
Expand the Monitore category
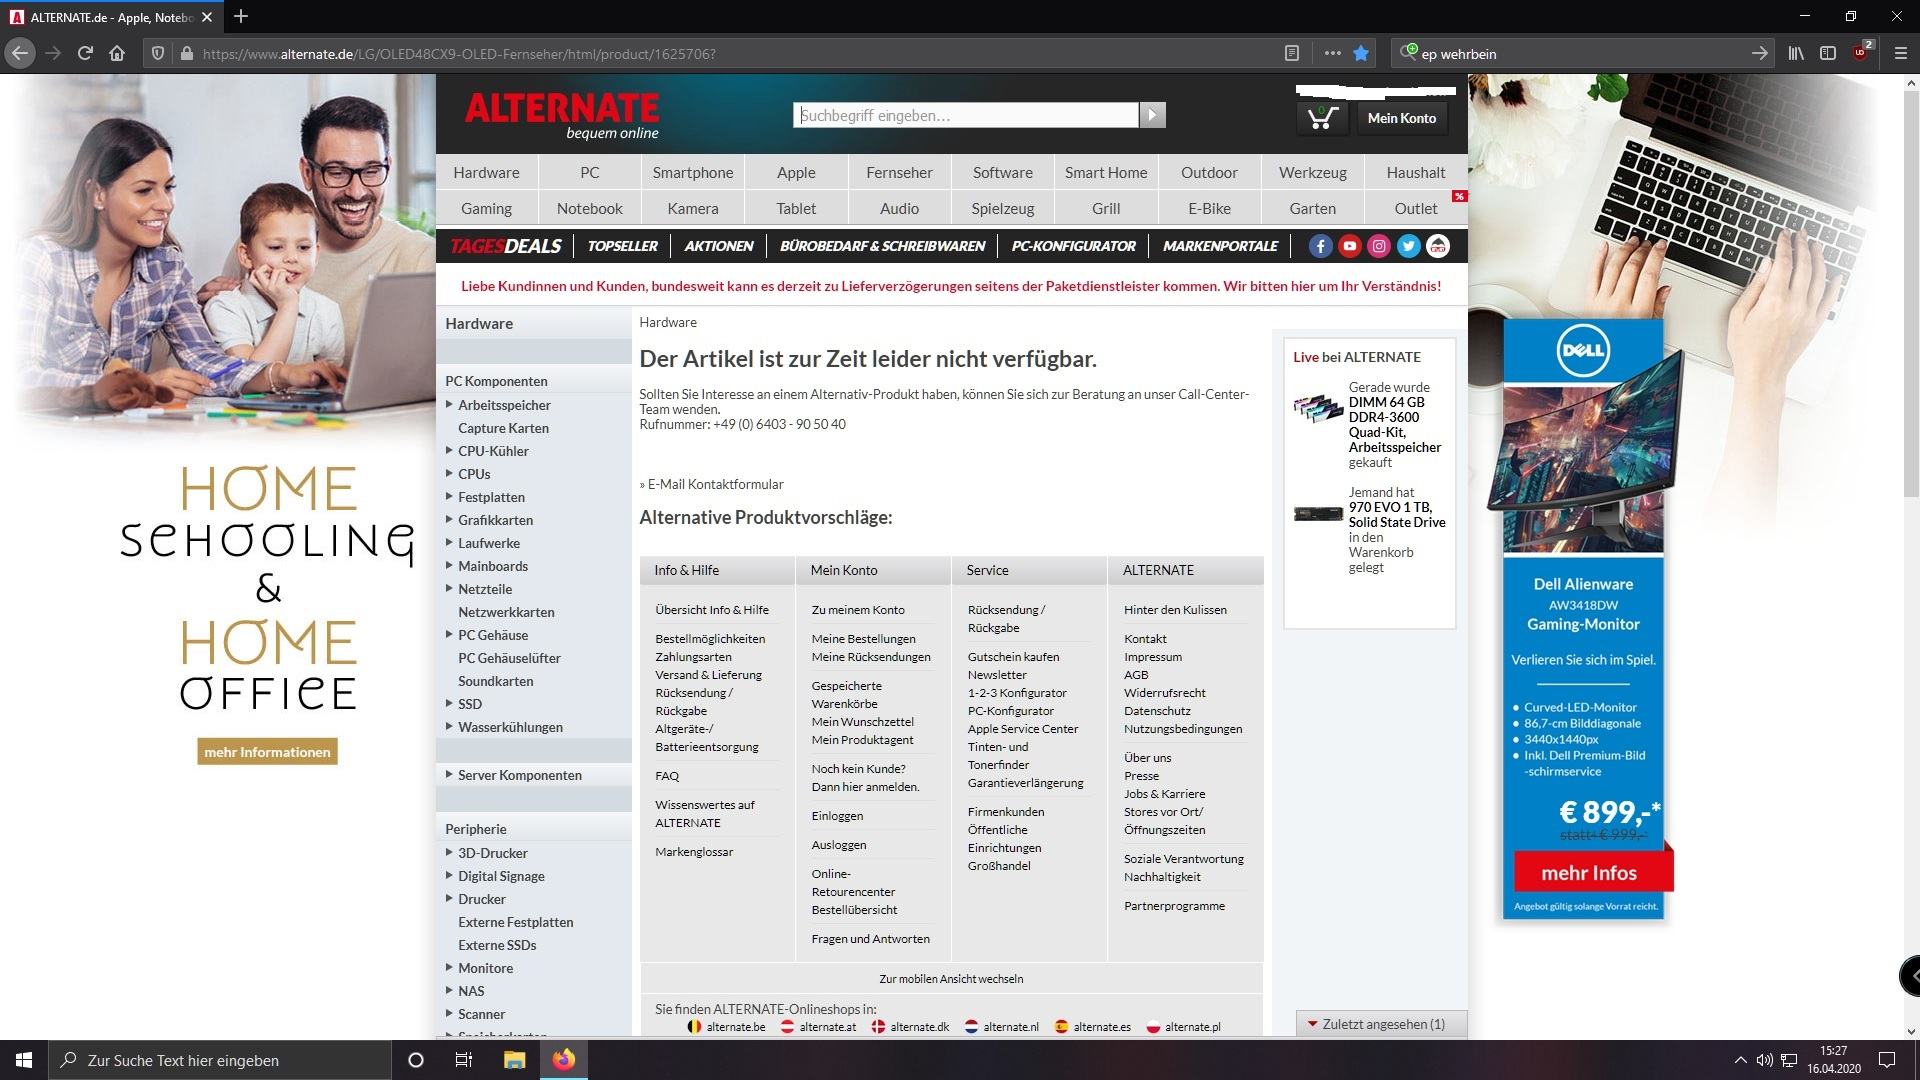tap(449, 968)
